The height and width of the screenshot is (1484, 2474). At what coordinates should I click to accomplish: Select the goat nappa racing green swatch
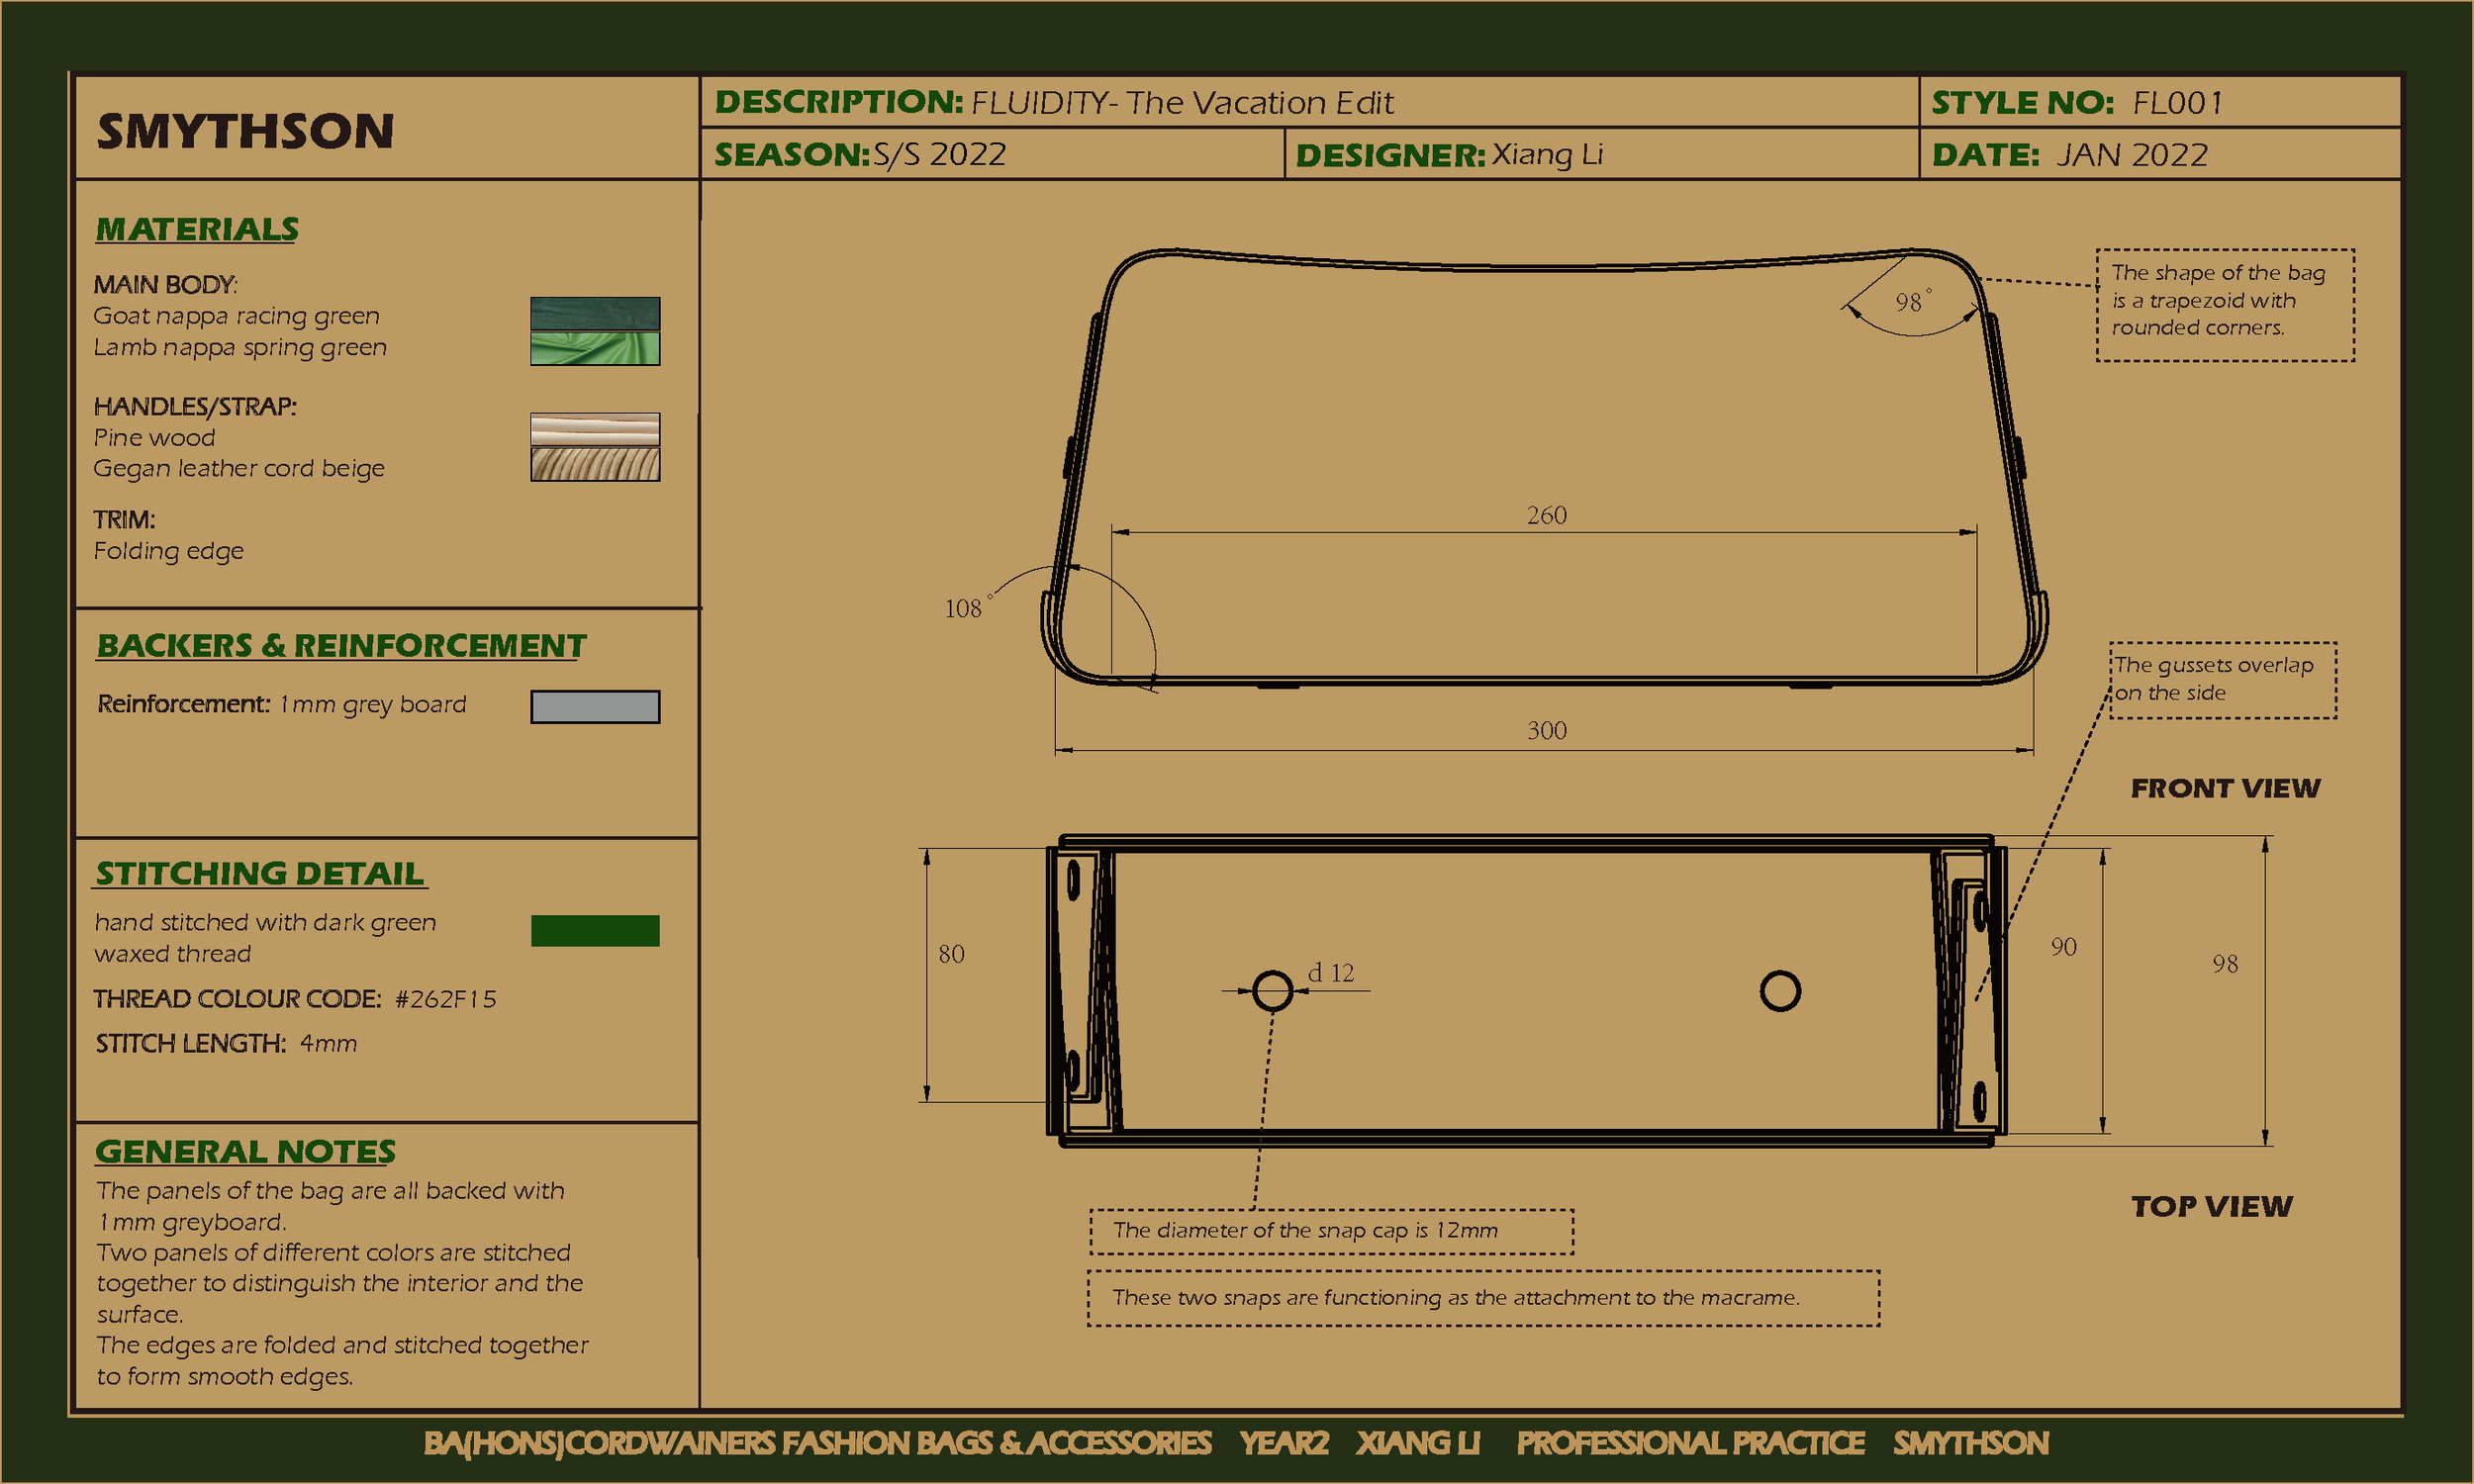point(595,313)
